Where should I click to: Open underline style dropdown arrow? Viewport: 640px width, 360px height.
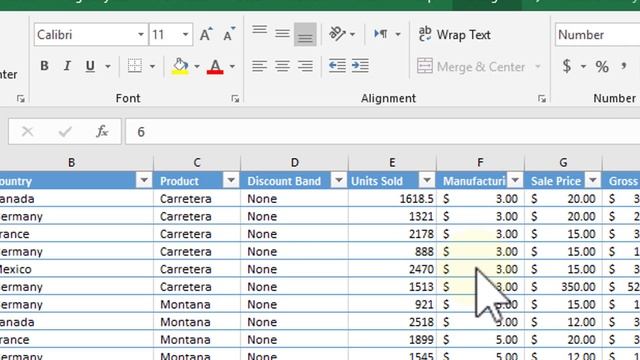coord(108,66)
